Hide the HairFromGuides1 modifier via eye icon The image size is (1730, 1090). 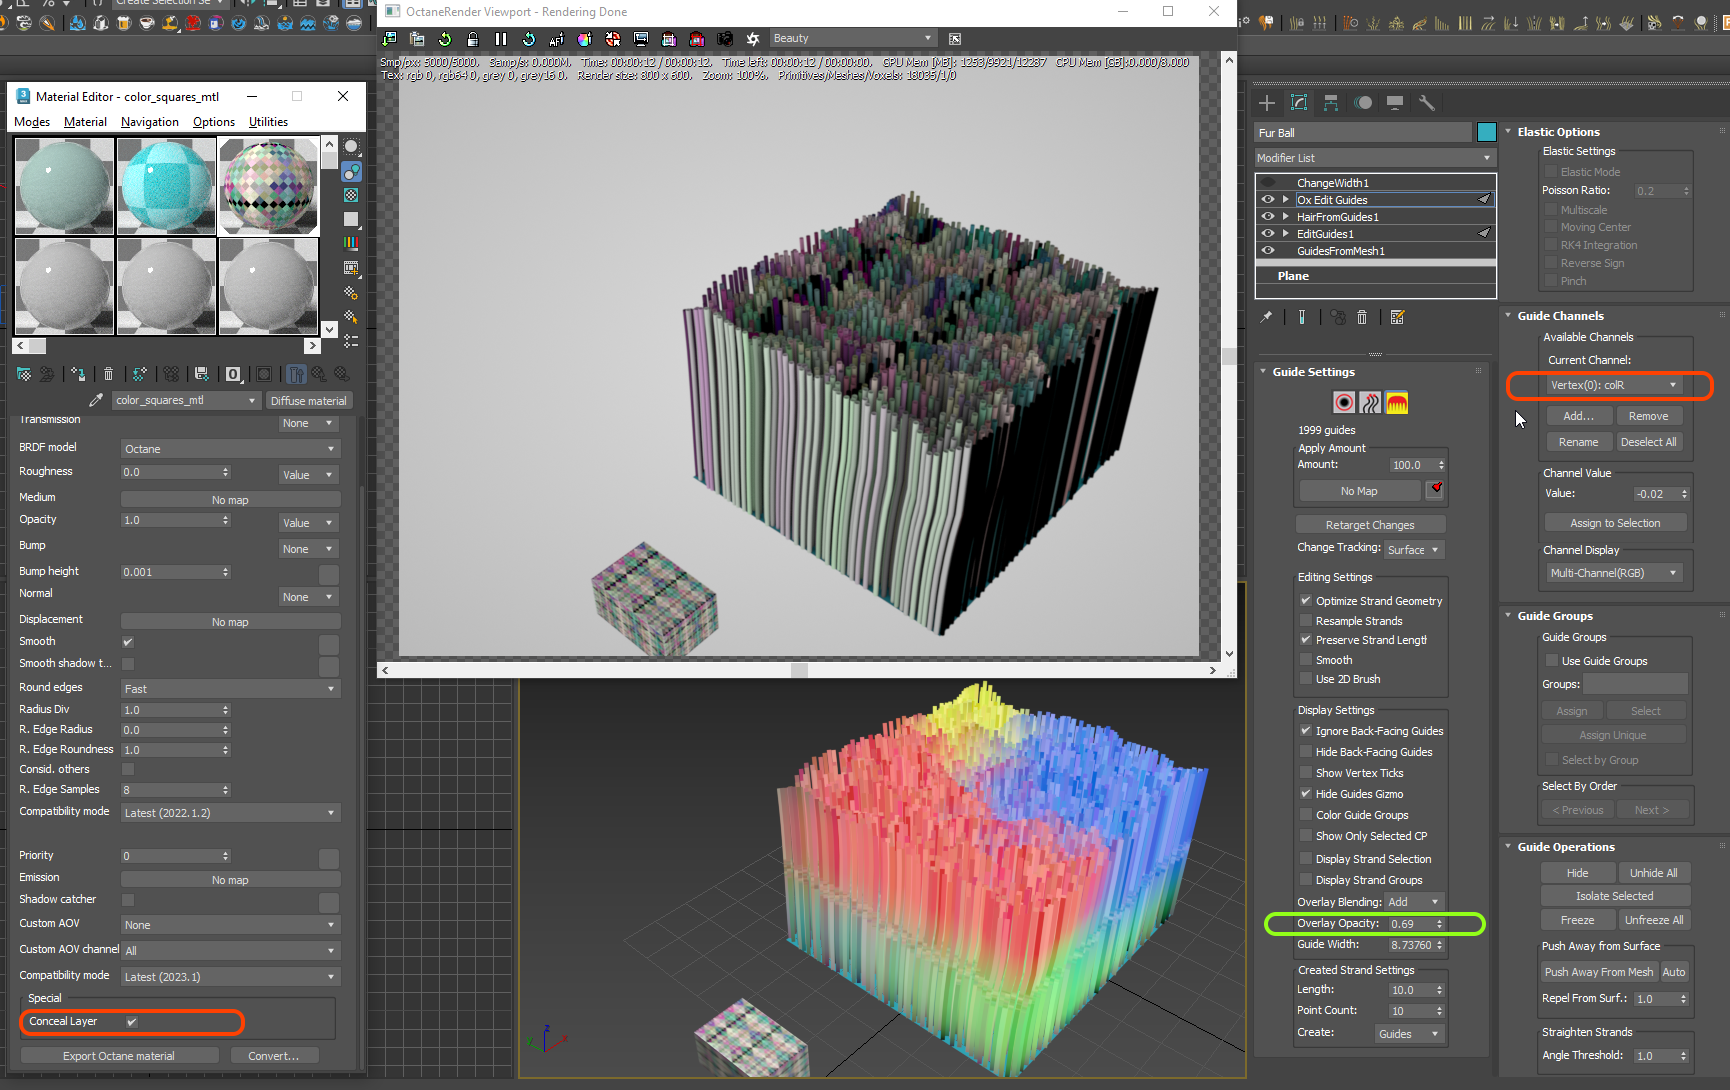point(1268,217)
